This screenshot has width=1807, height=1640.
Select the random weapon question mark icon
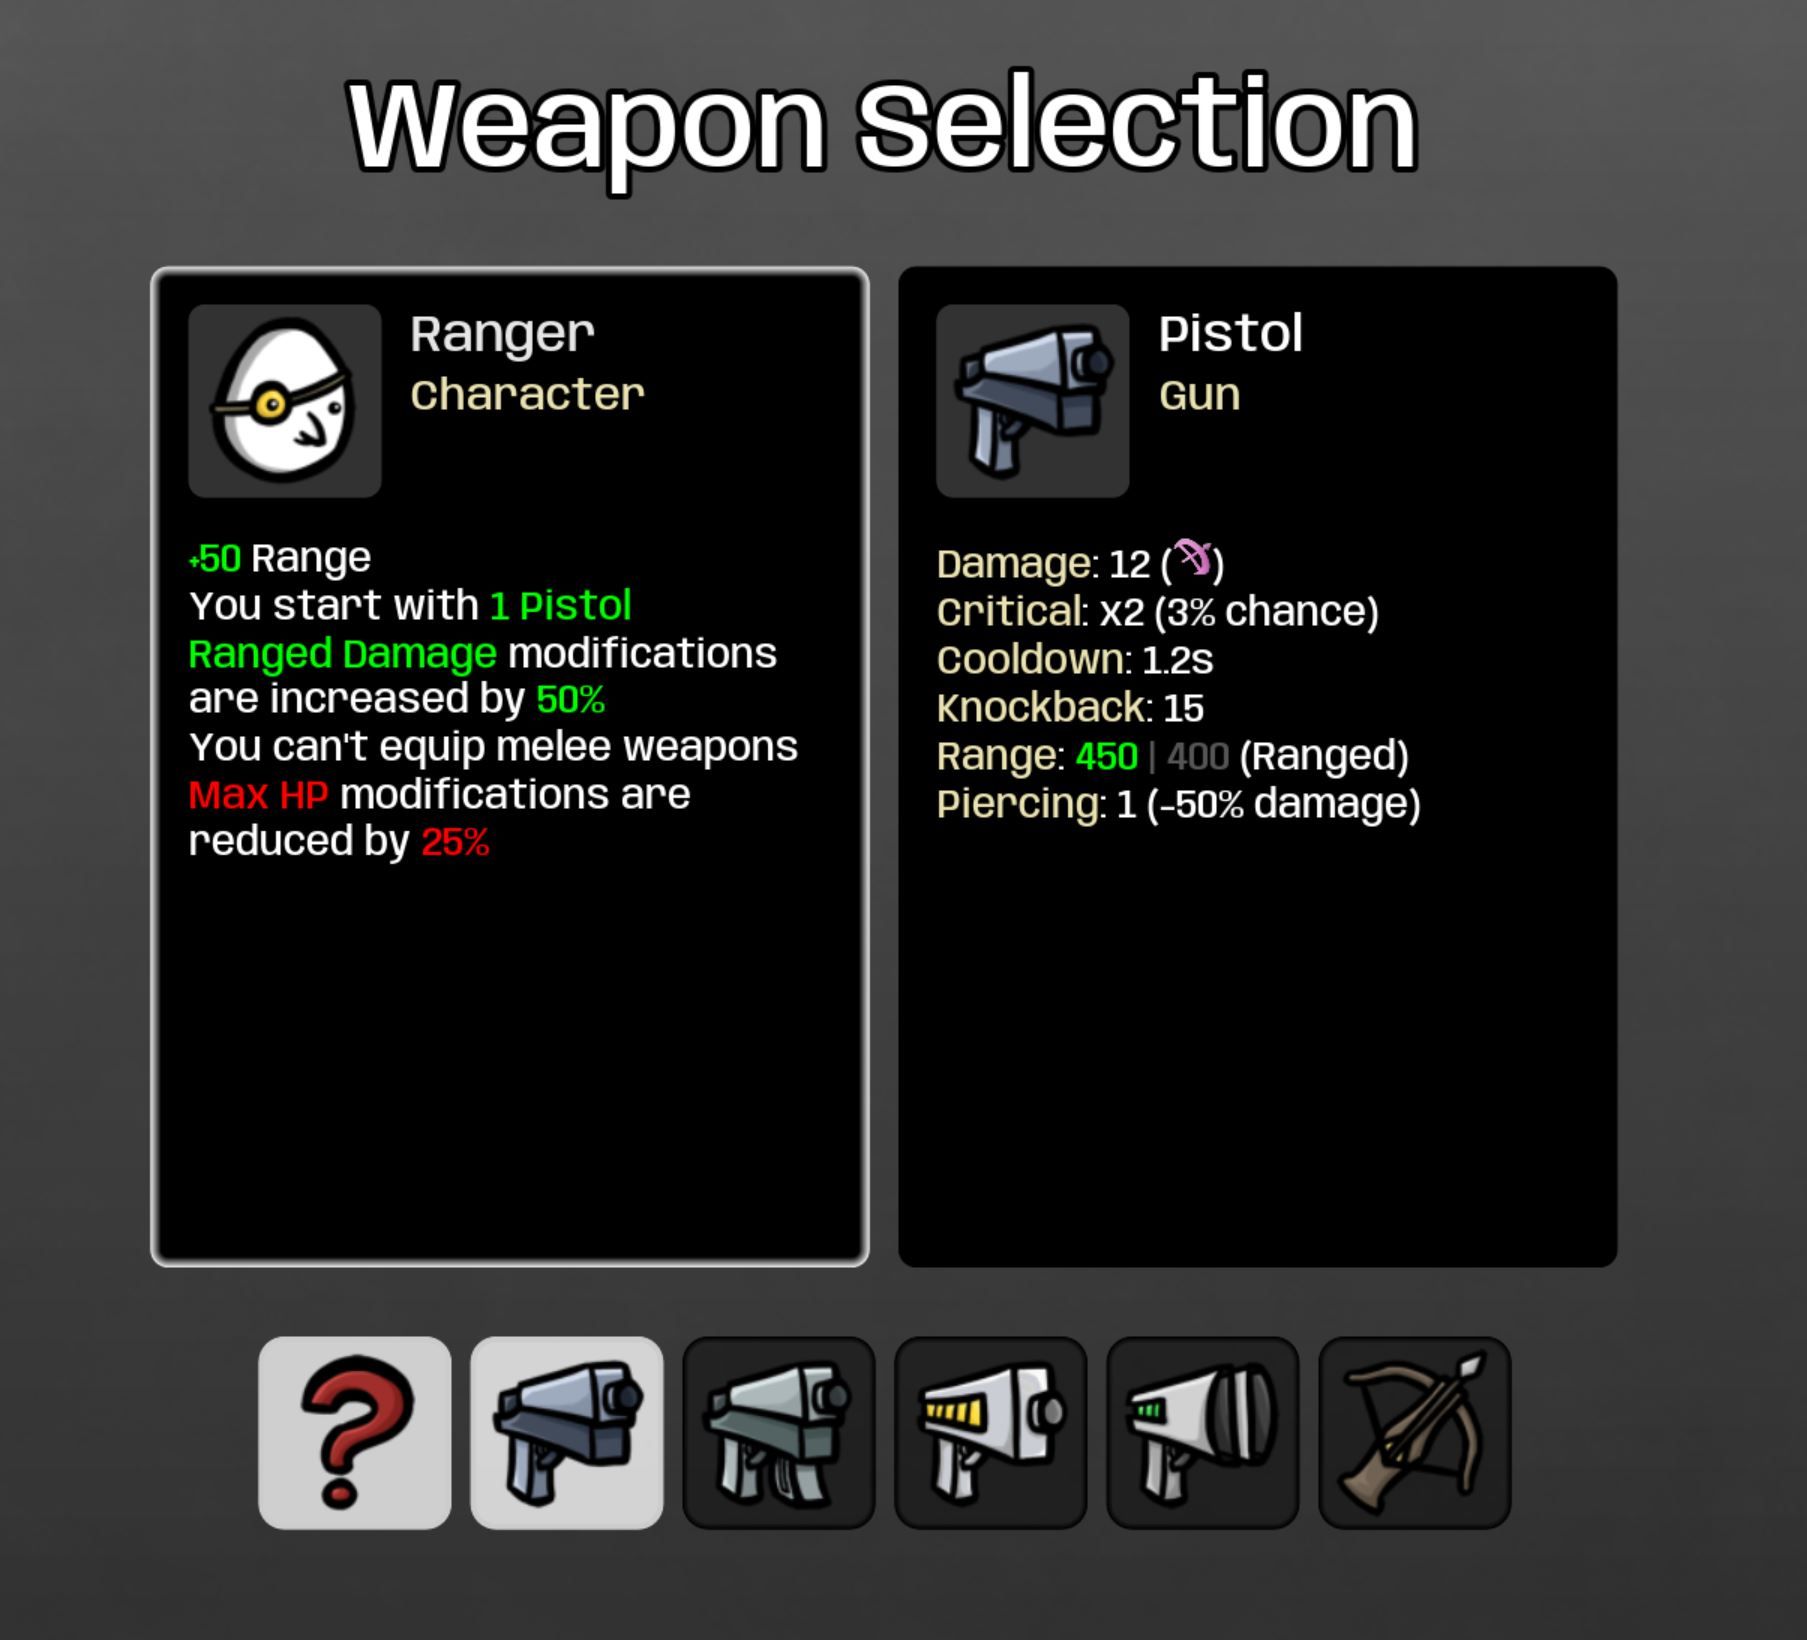pyautogui.click(x=355, y=1432)
